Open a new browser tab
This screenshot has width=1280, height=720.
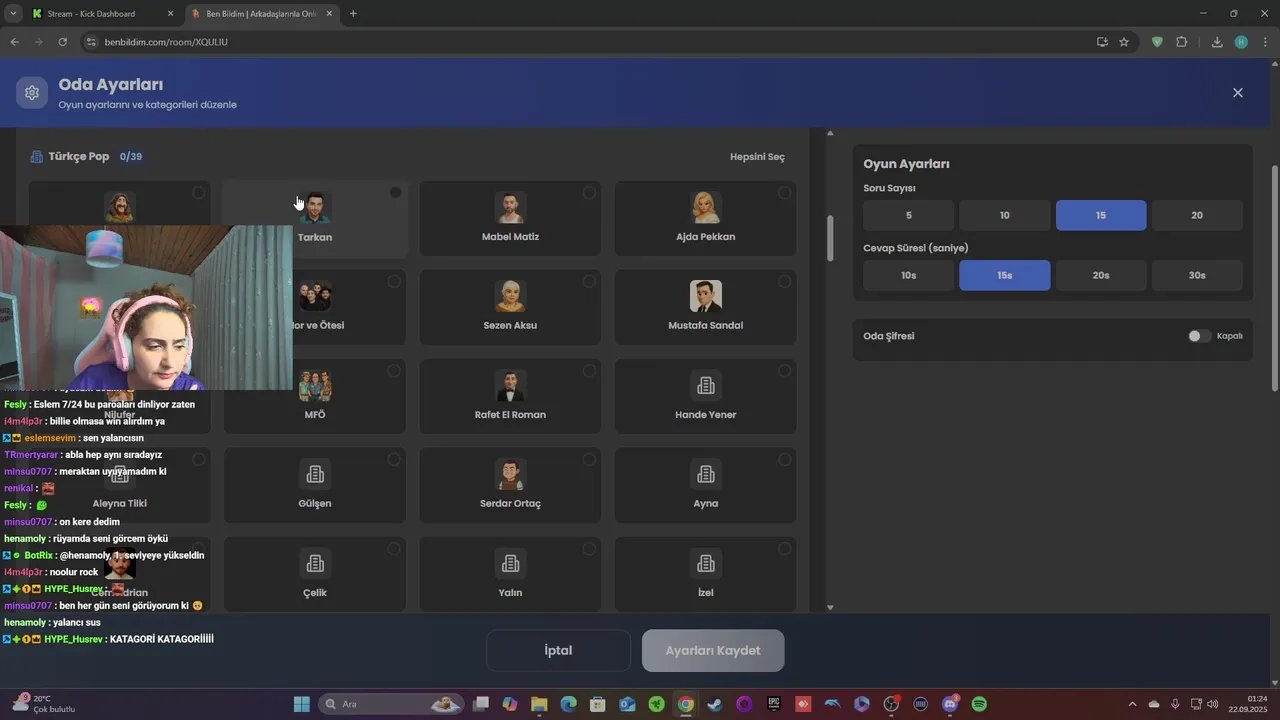coord(353,14)
